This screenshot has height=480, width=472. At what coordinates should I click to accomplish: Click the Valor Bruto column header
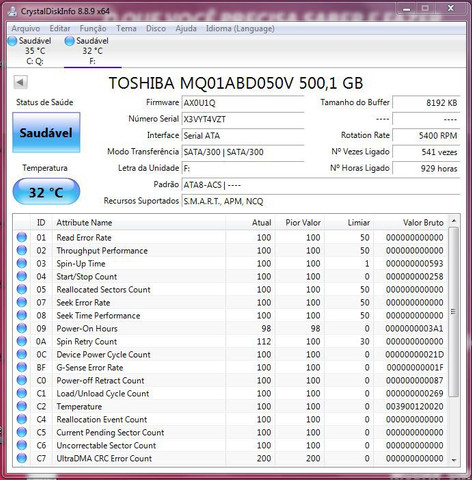point(411,223)
